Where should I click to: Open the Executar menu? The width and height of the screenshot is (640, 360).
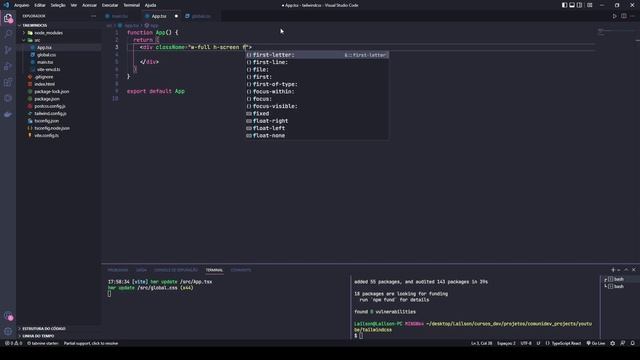110,5
